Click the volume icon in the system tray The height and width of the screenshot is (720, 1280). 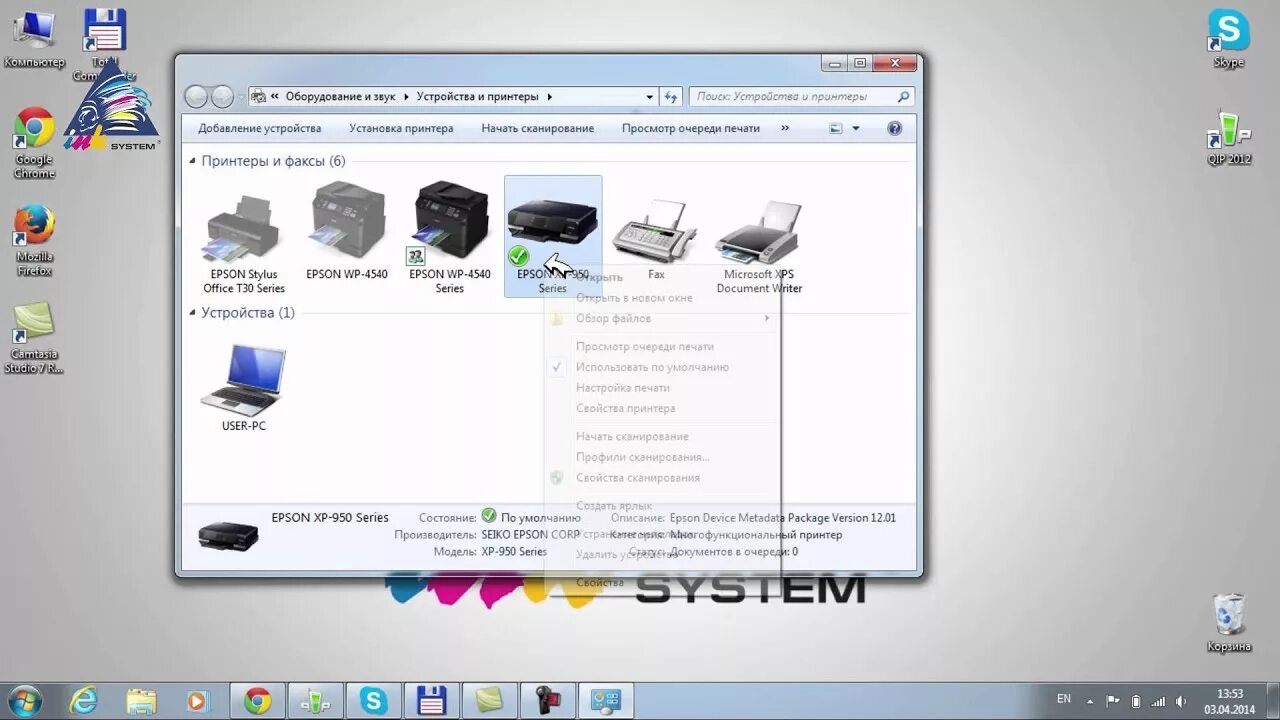1182,701
